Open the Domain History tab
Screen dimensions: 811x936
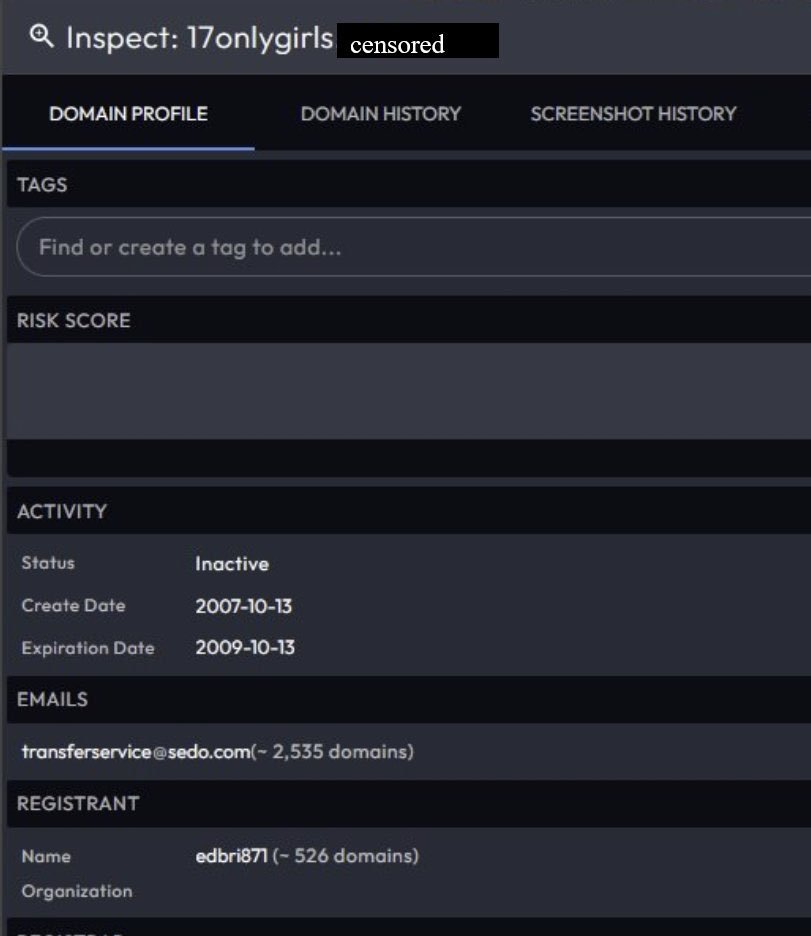[x=380, y=114]
